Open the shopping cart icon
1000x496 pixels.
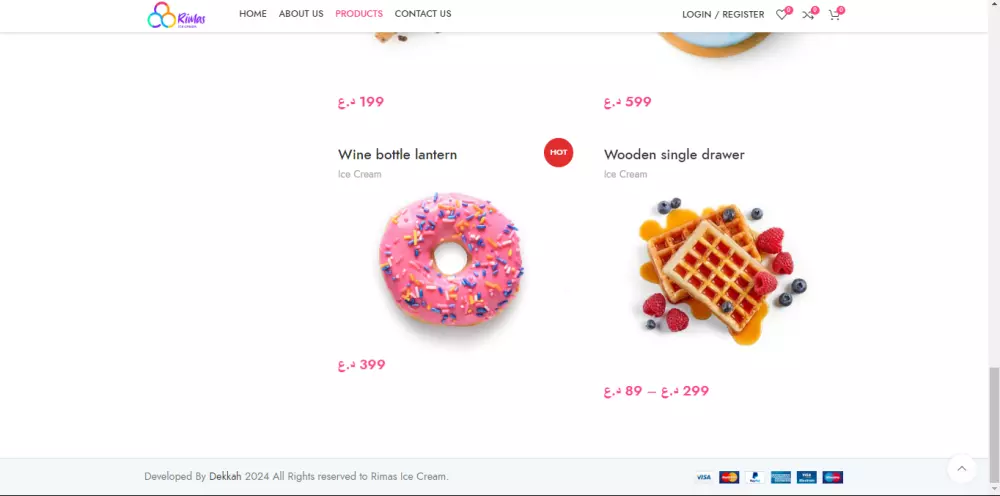click(834, 15)
